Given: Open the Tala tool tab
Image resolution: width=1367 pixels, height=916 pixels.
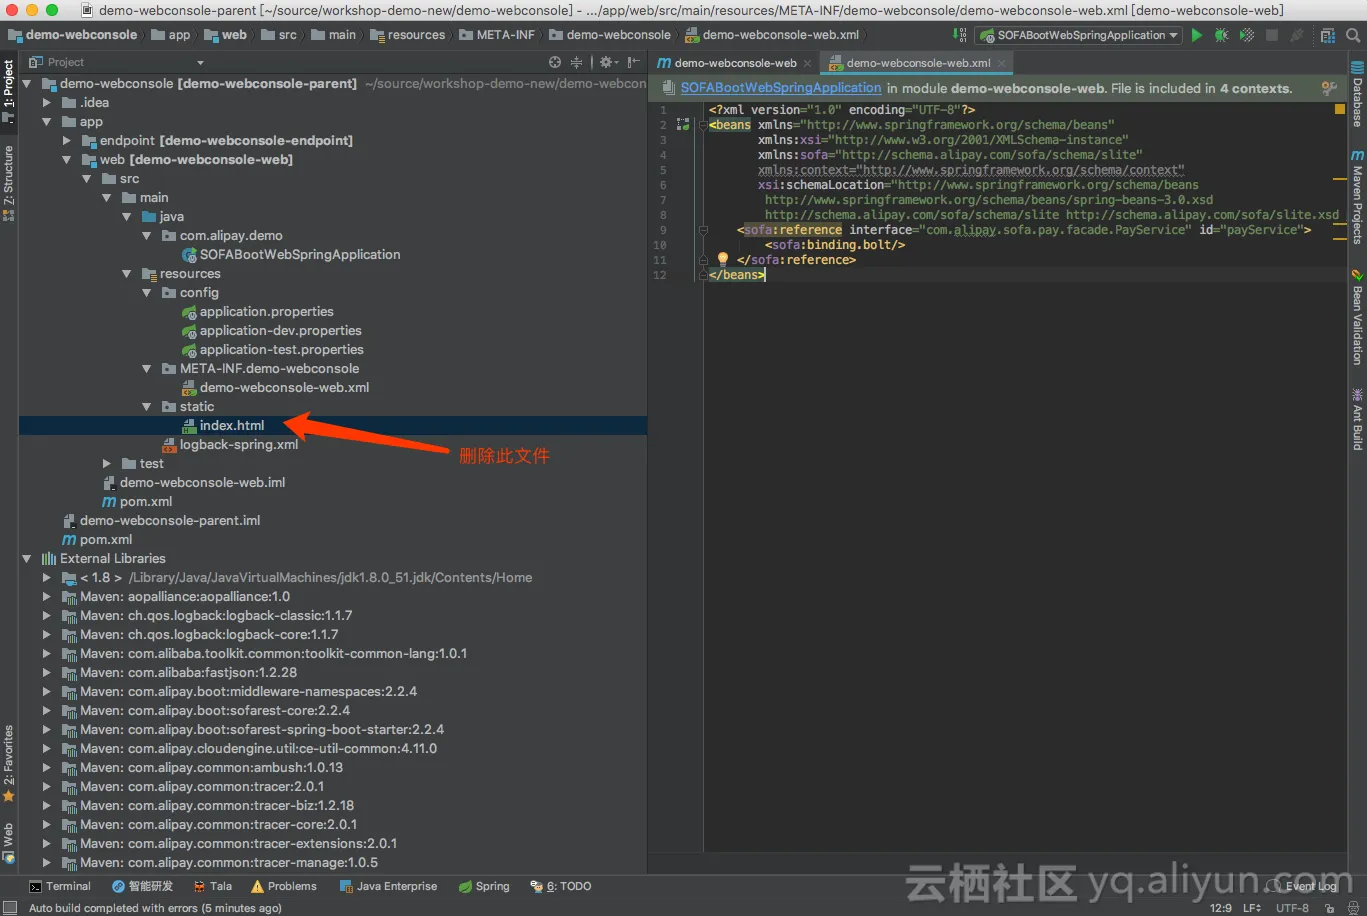Looking at the screenshot, I should click(x=212, y=886).
